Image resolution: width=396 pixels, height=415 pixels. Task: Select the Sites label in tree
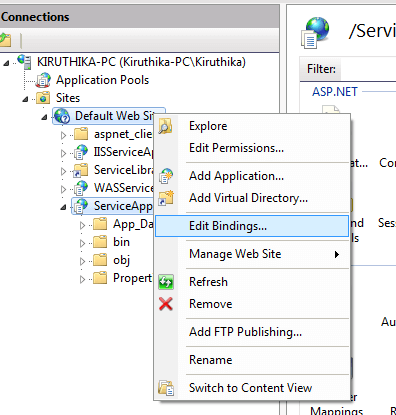click(68, 98)
